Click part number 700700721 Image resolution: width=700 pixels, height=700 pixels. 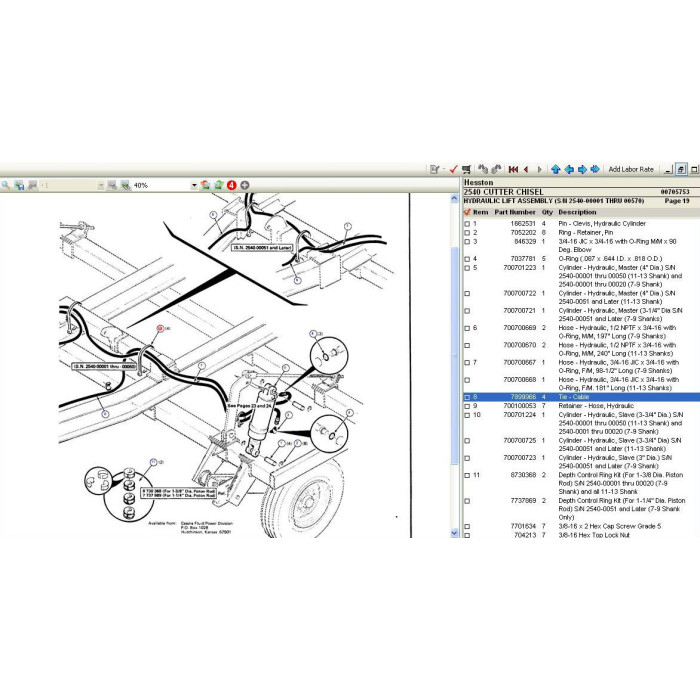pos(520,311)
